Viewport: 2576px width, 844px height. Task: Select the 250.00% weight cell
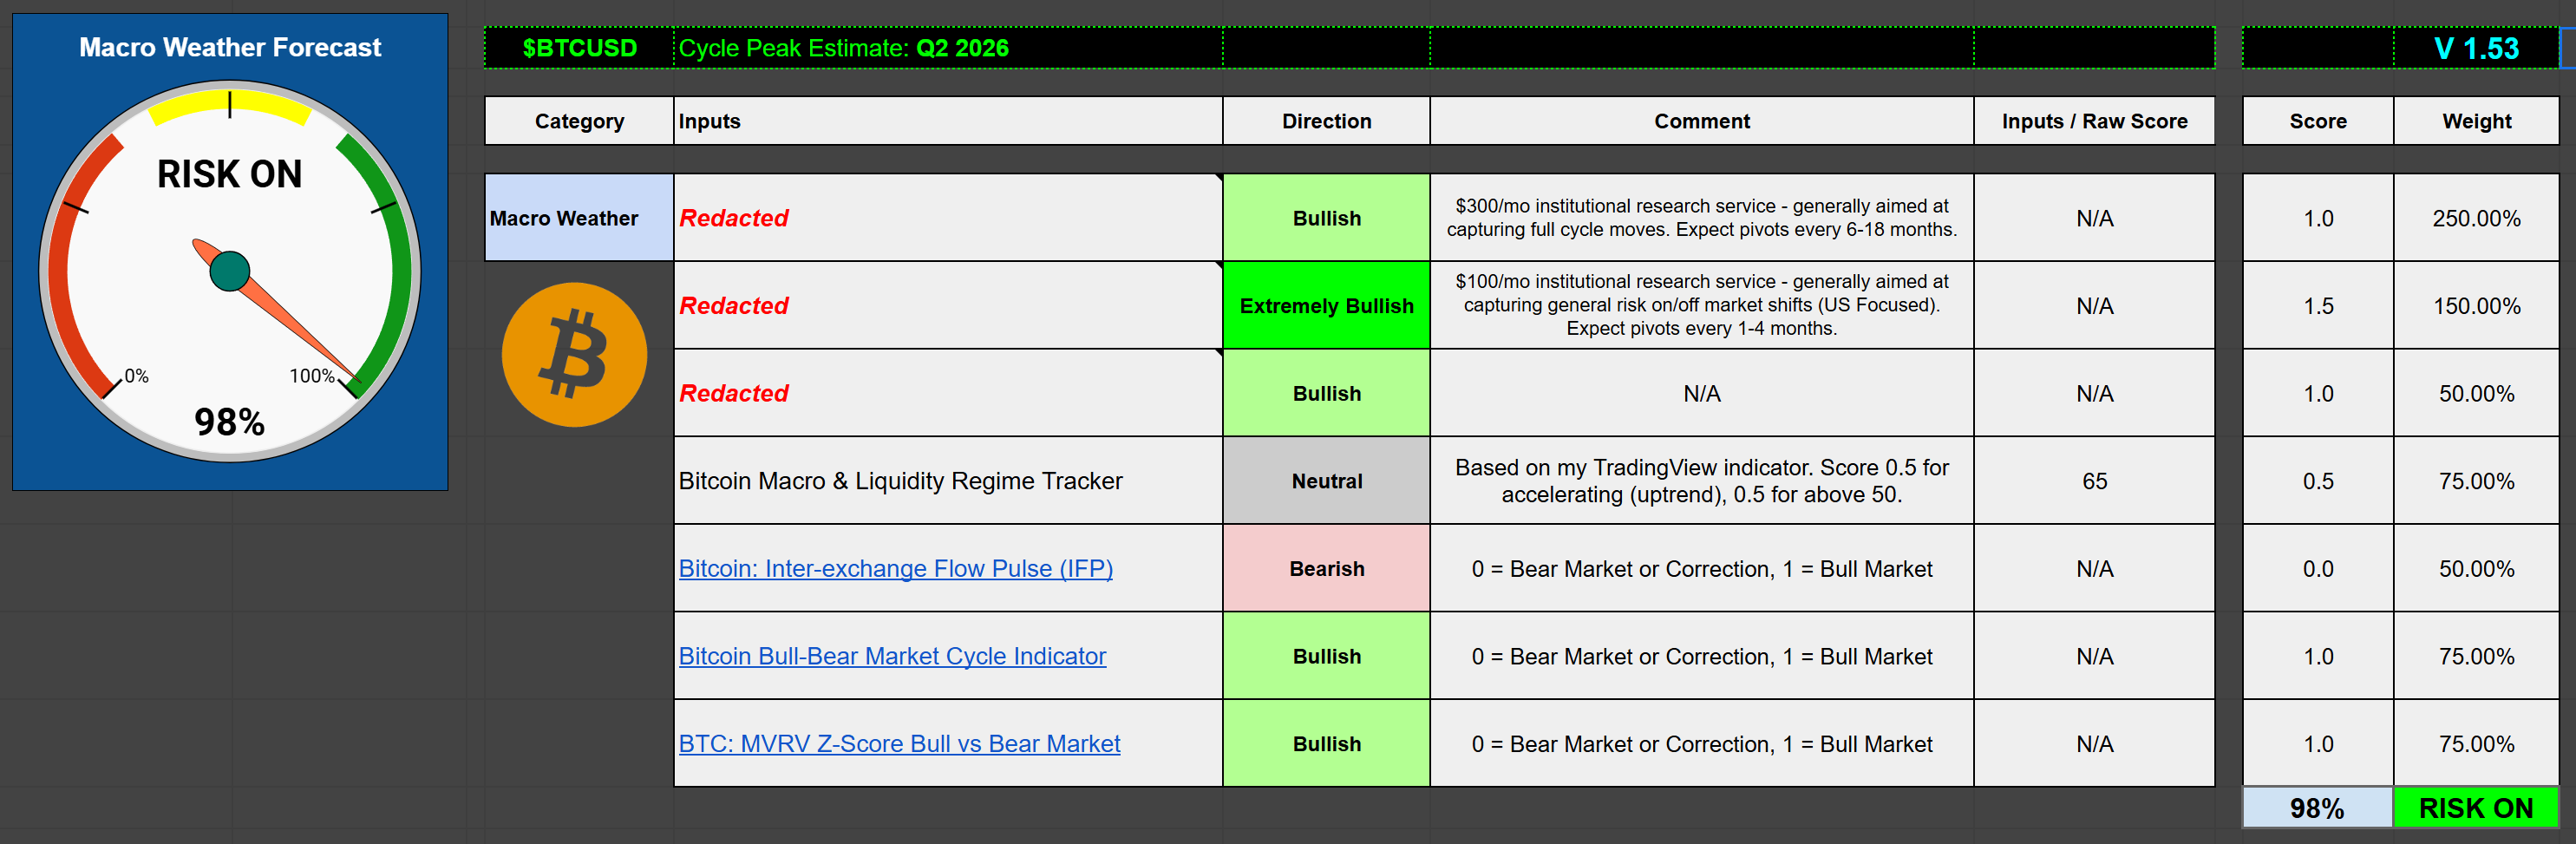point(2476,218)
